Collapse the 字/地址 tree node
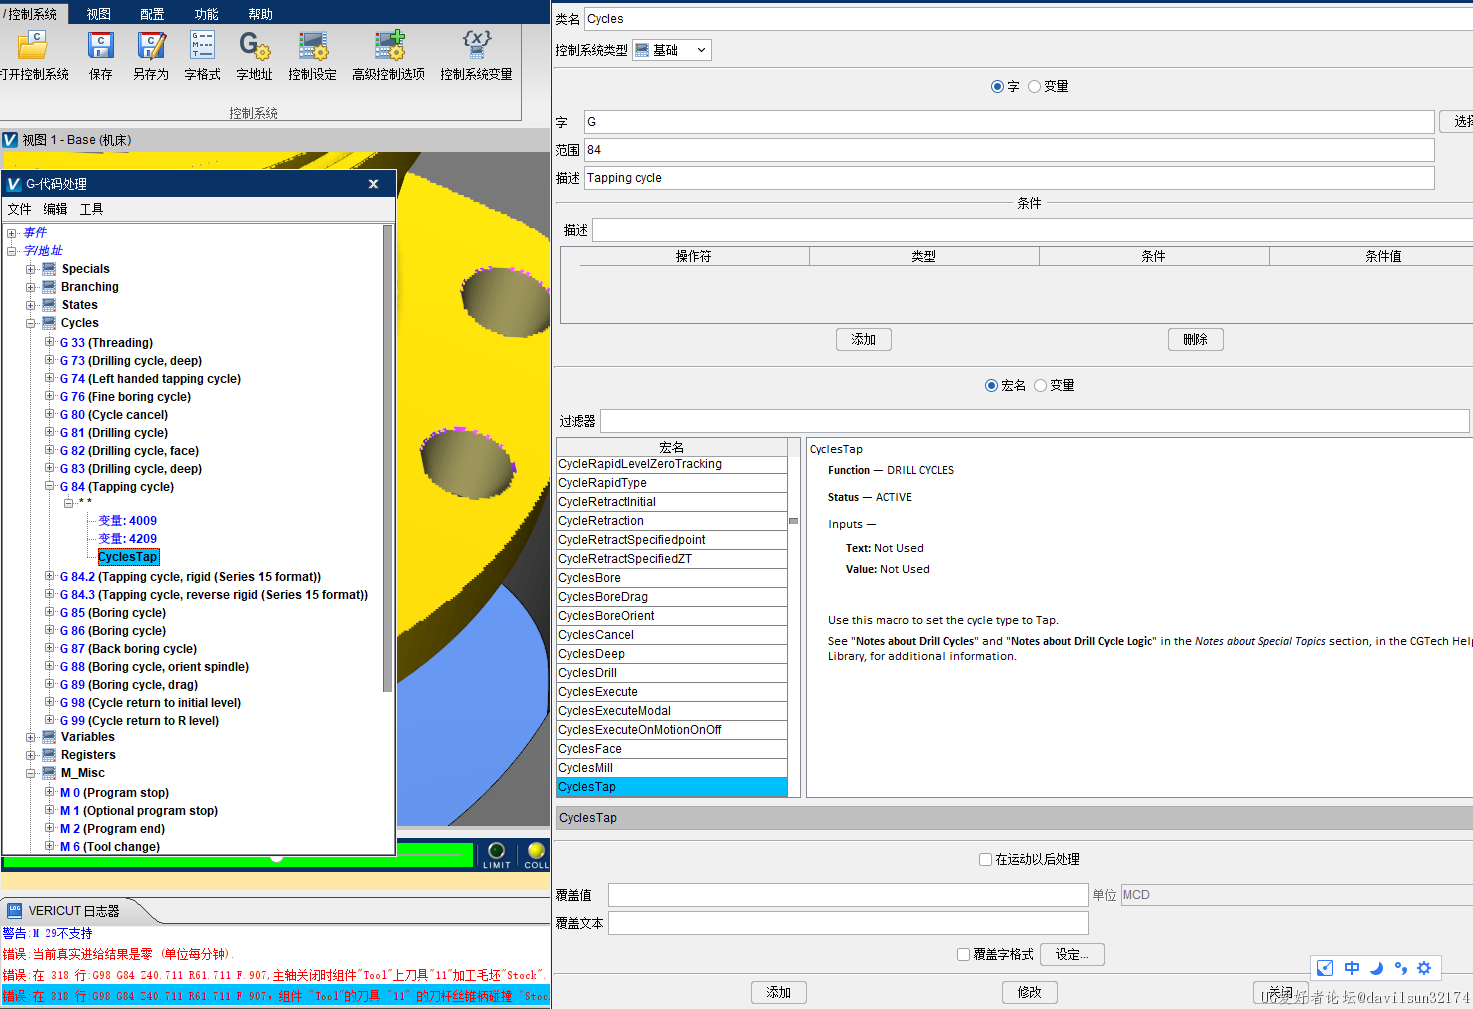 [12, 251]
